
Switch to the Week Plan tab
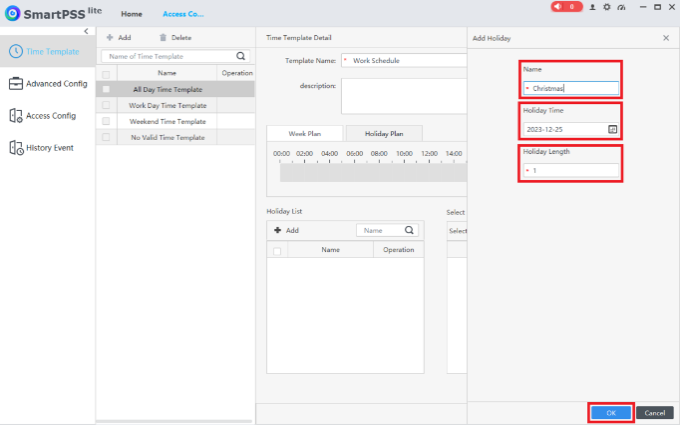click(305, 134)
